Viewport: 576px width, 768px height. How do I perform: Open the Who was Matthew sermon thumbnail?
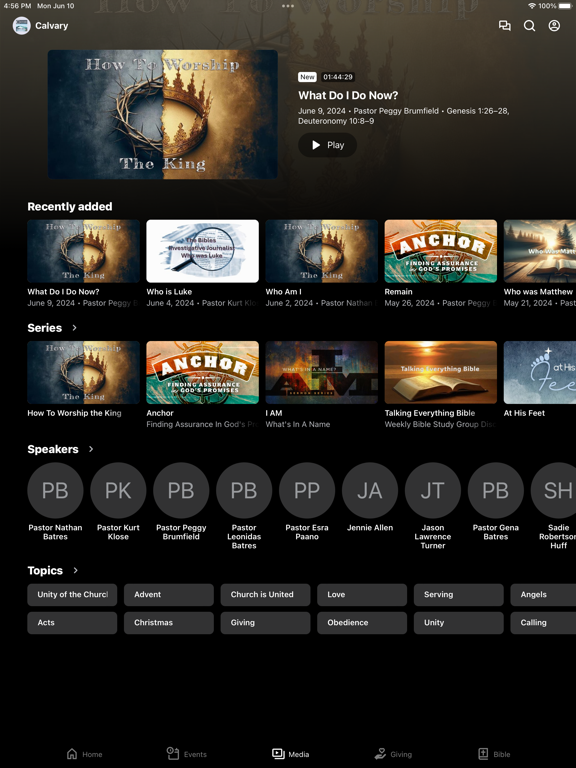pyautogui.click(x=540, y=251)
